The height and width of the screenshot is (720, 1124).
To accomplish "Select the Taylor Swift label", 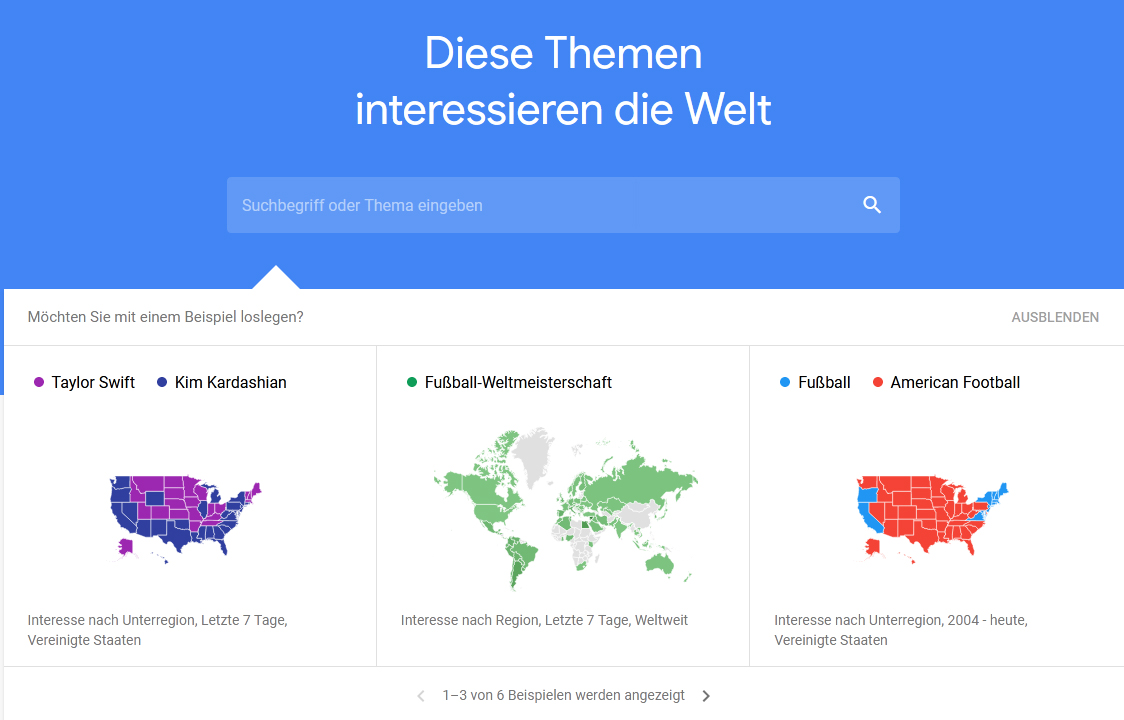I will 93,382.
